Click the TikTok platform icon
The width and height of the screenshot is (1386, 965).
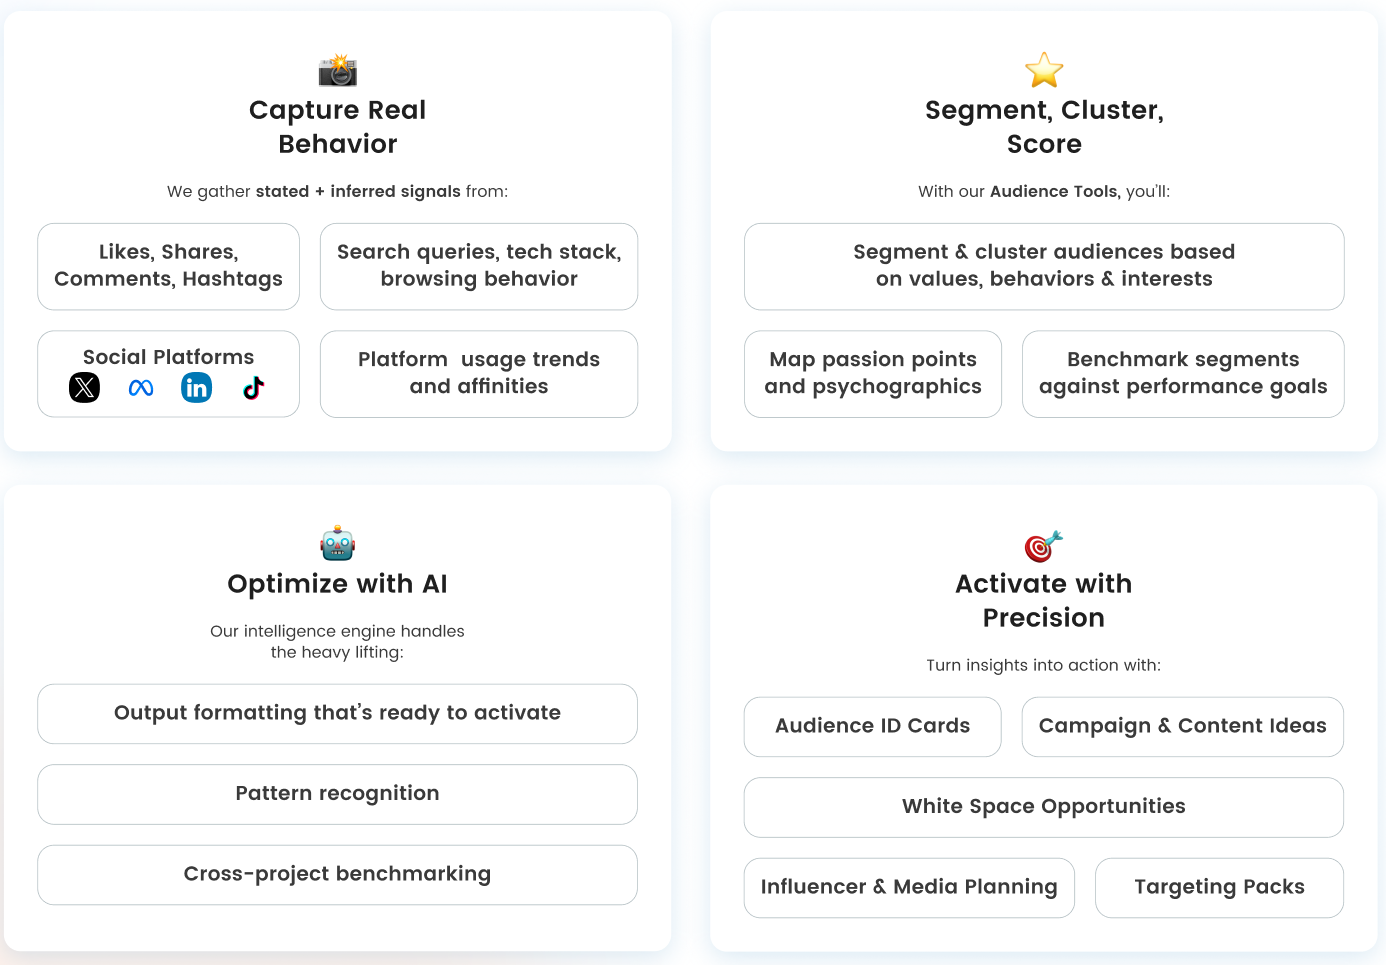(253, 388)
